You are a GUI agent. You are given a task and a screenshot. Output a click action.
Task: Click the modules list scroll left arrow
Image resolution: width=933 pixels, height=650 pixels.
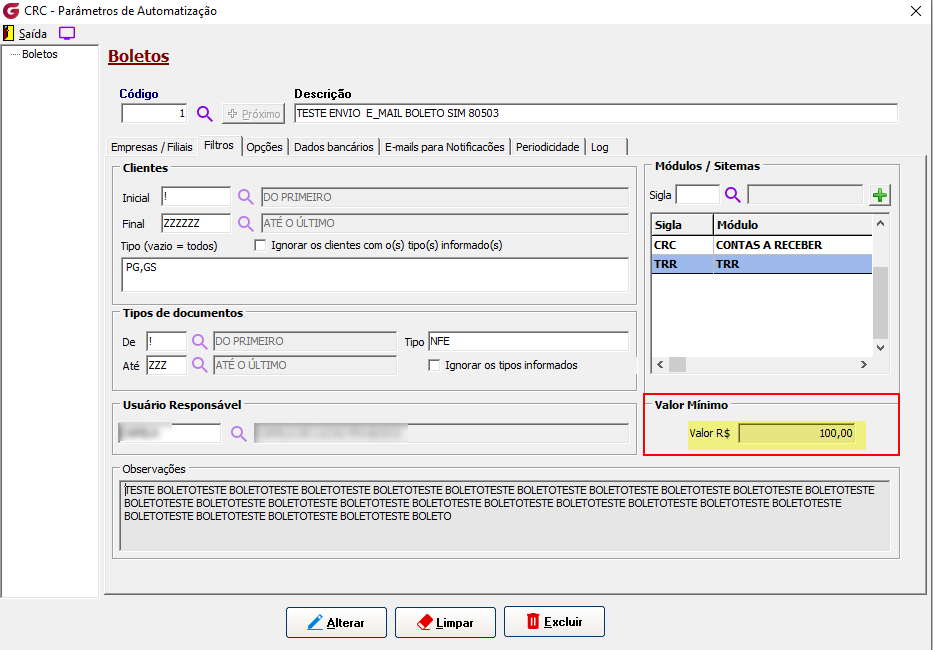(x=660, y=364)
